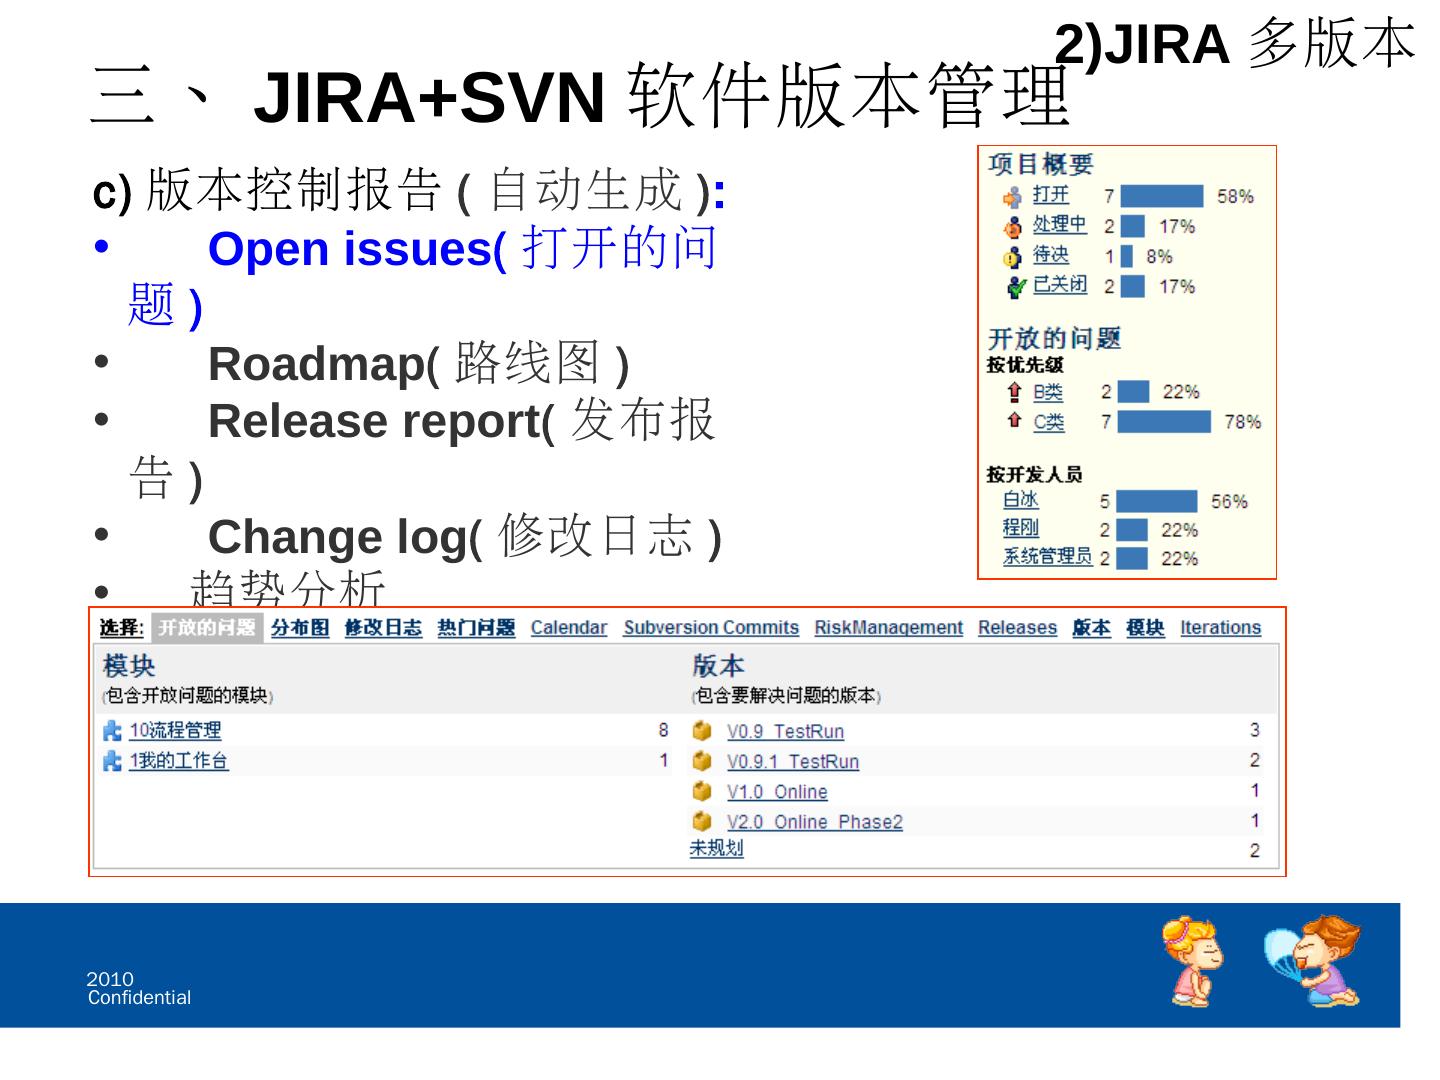Click the 处理中 status icon
The image size is (1440, 1080).
1013,227
